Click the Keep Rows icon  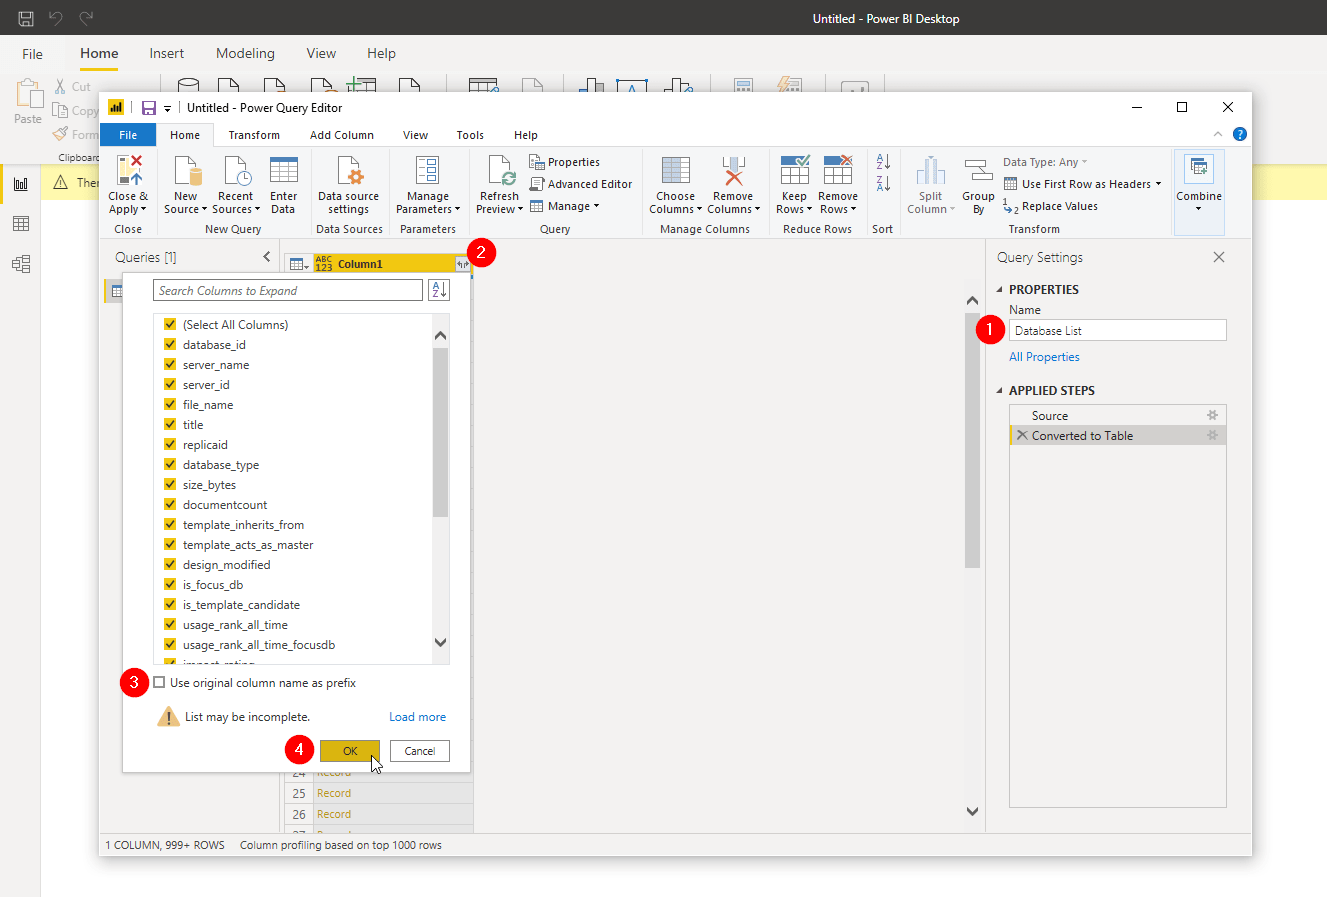[794, 172]
